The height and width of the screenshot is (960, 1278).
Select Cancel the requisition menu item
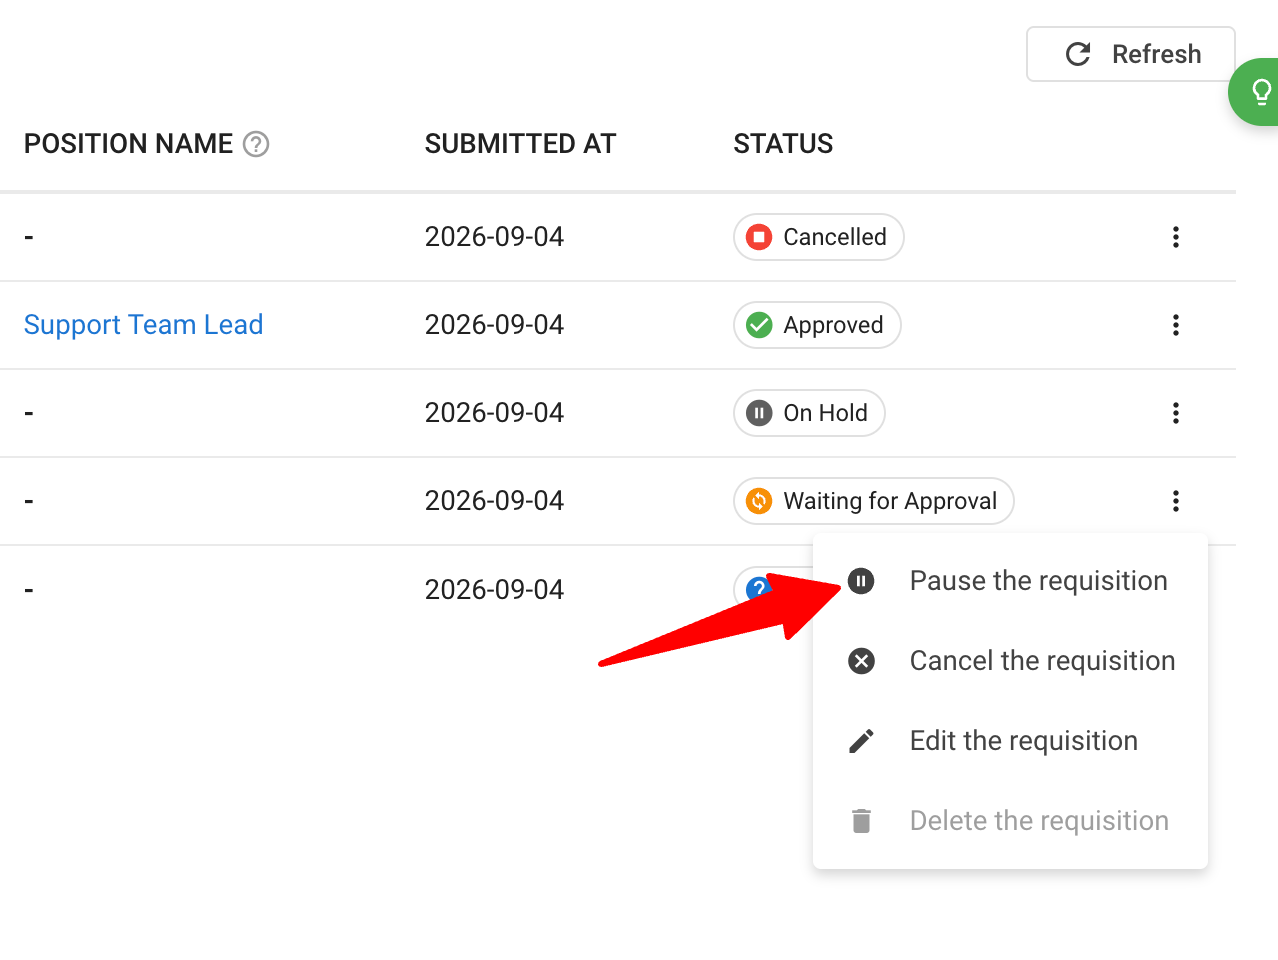coord(1010,661)
